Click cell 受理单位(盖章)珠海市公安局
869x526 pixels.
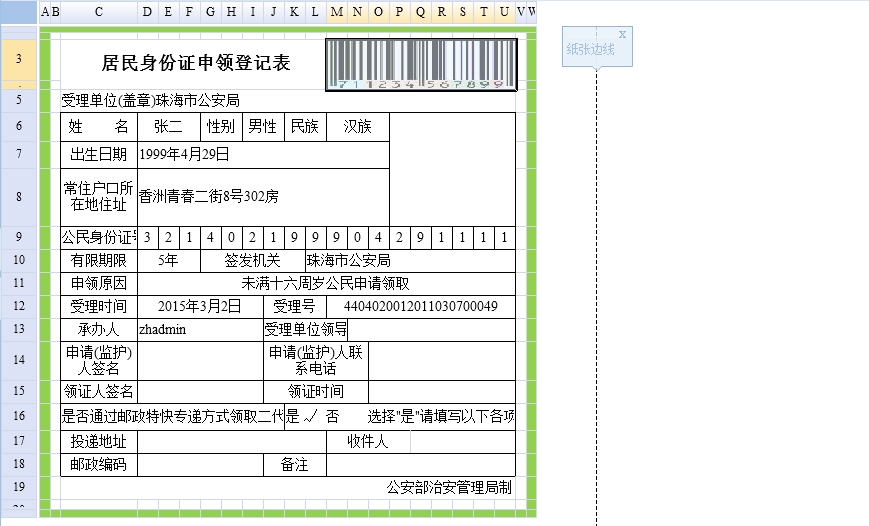pos(150,101)
